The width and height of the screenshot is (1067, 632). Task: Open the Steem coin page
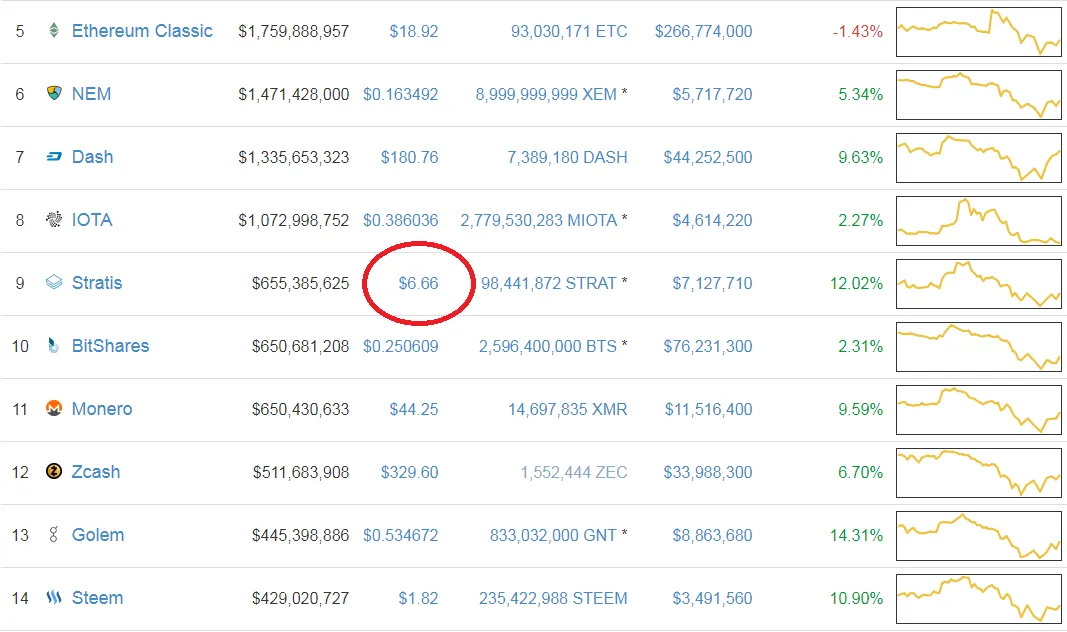(x=97, y=598)
